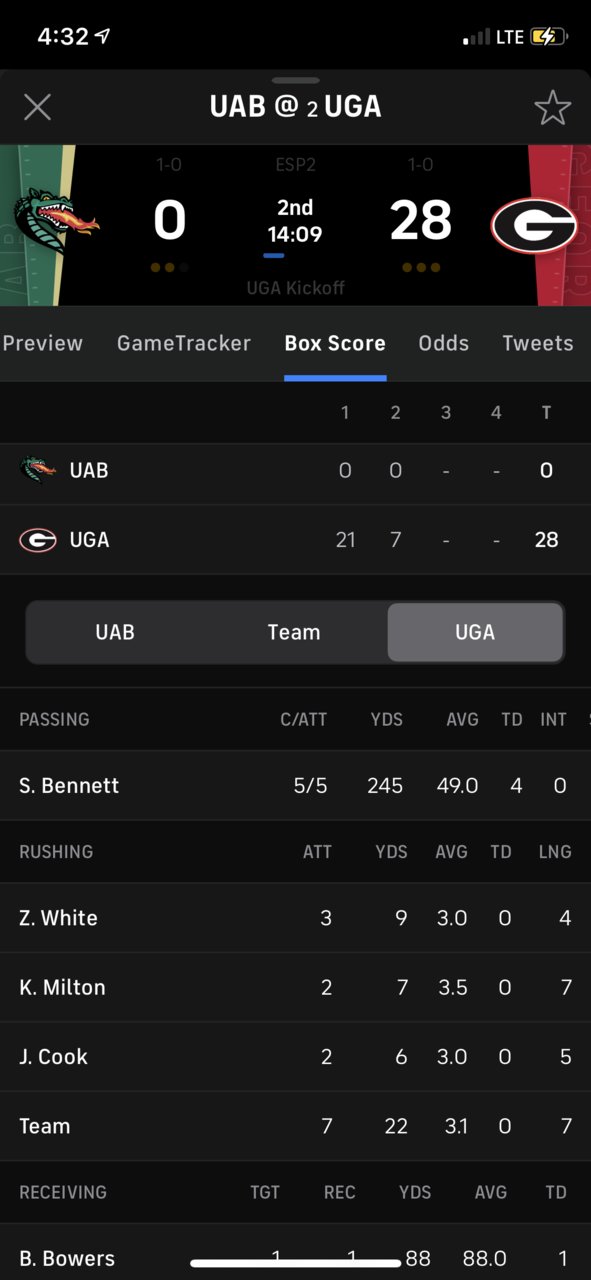
Task: Tap the Georgia G logo in header
Action: point(533,226)
